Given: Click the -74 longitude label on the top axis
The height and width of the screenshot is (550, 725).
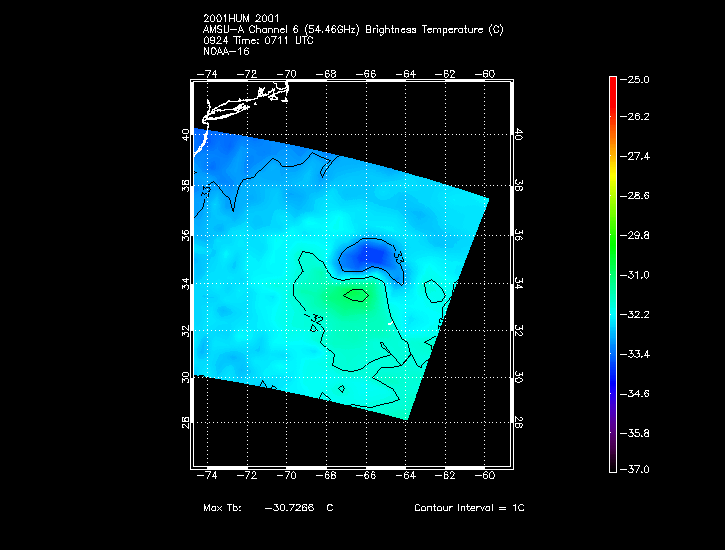Looking at the screenshot, I should coord(209,73).
